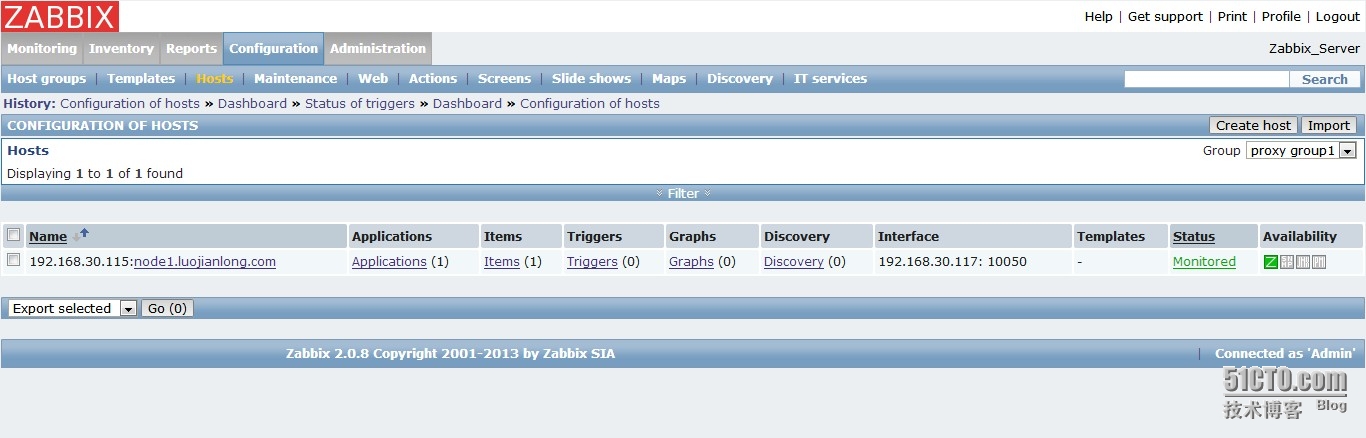
Task: Go to Host groups submenu
Action: (47, 79)
